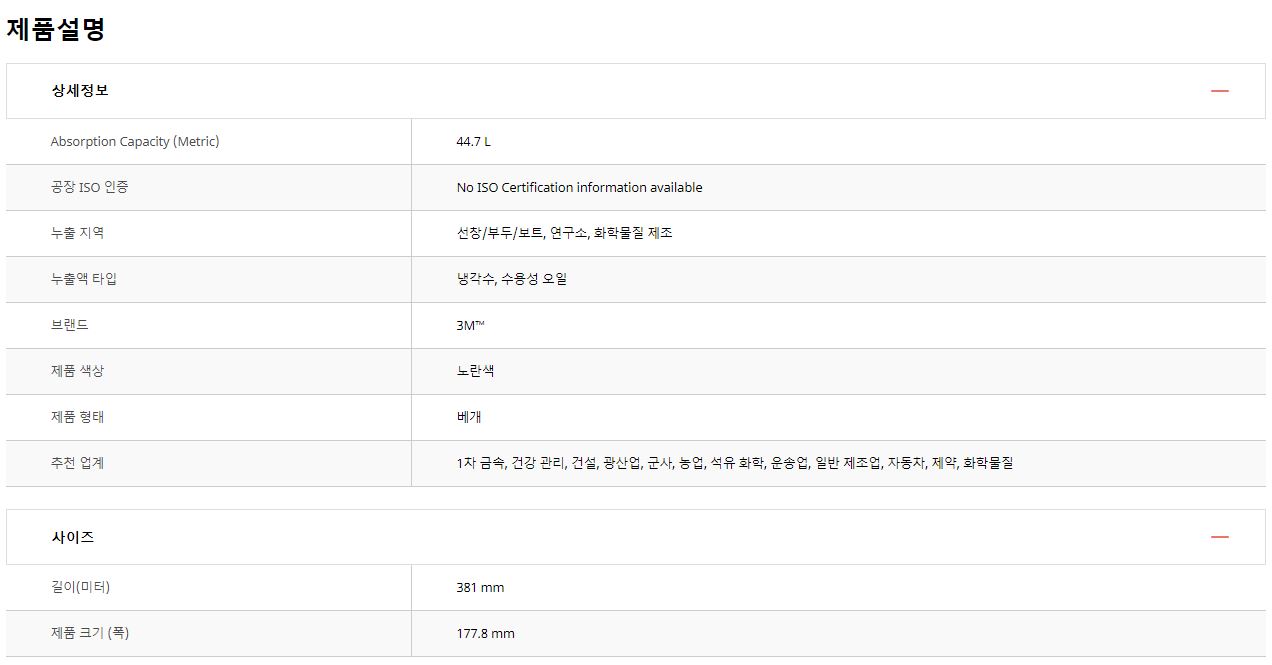Click the 사이즈 accordion header
Image resolution: width=1272 pixels, height=665 pixels.
[x=636, y=537]
